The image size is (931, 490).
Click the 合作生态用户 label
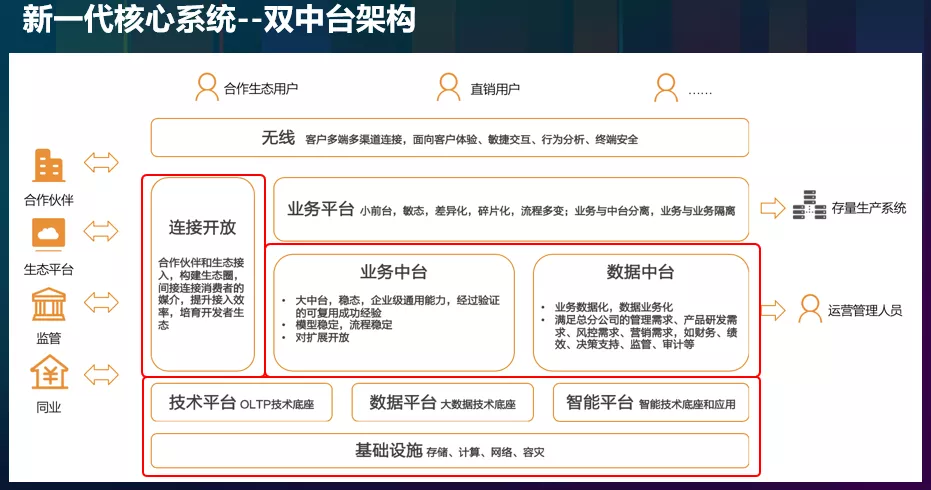pos(261,89)
